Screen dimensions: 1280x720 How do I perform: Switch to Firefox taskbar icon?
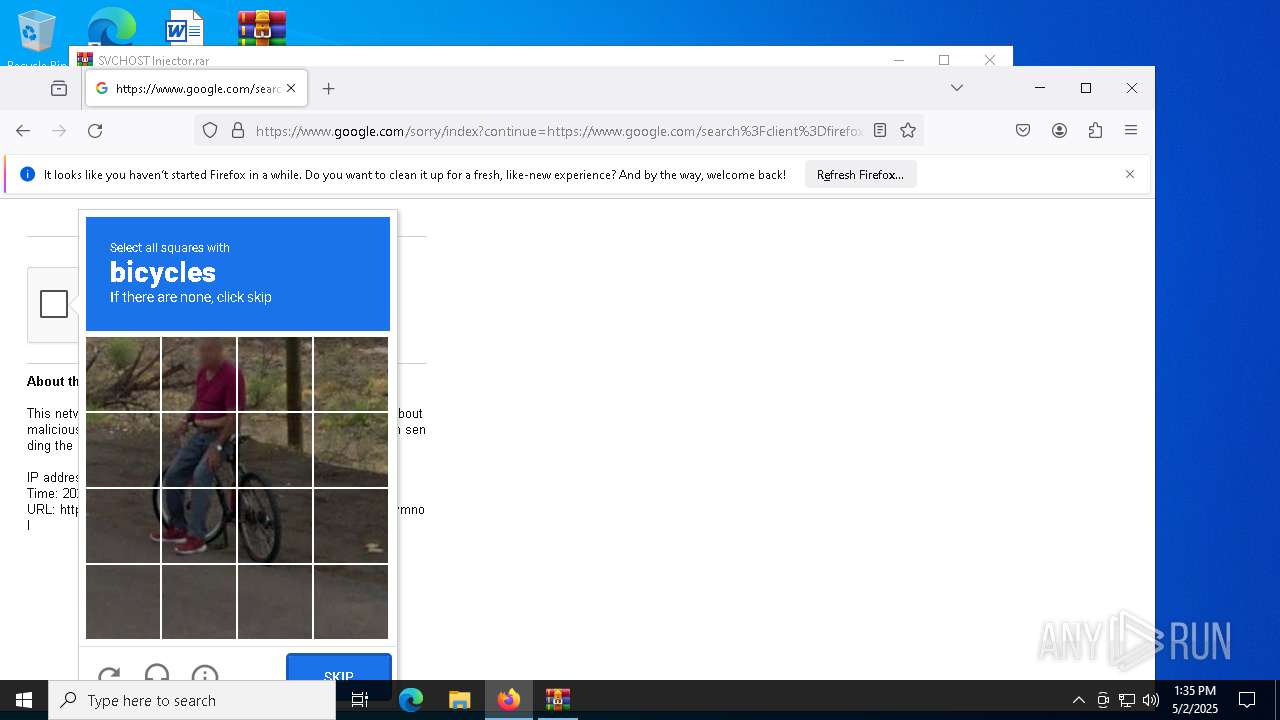coord(508,700)
